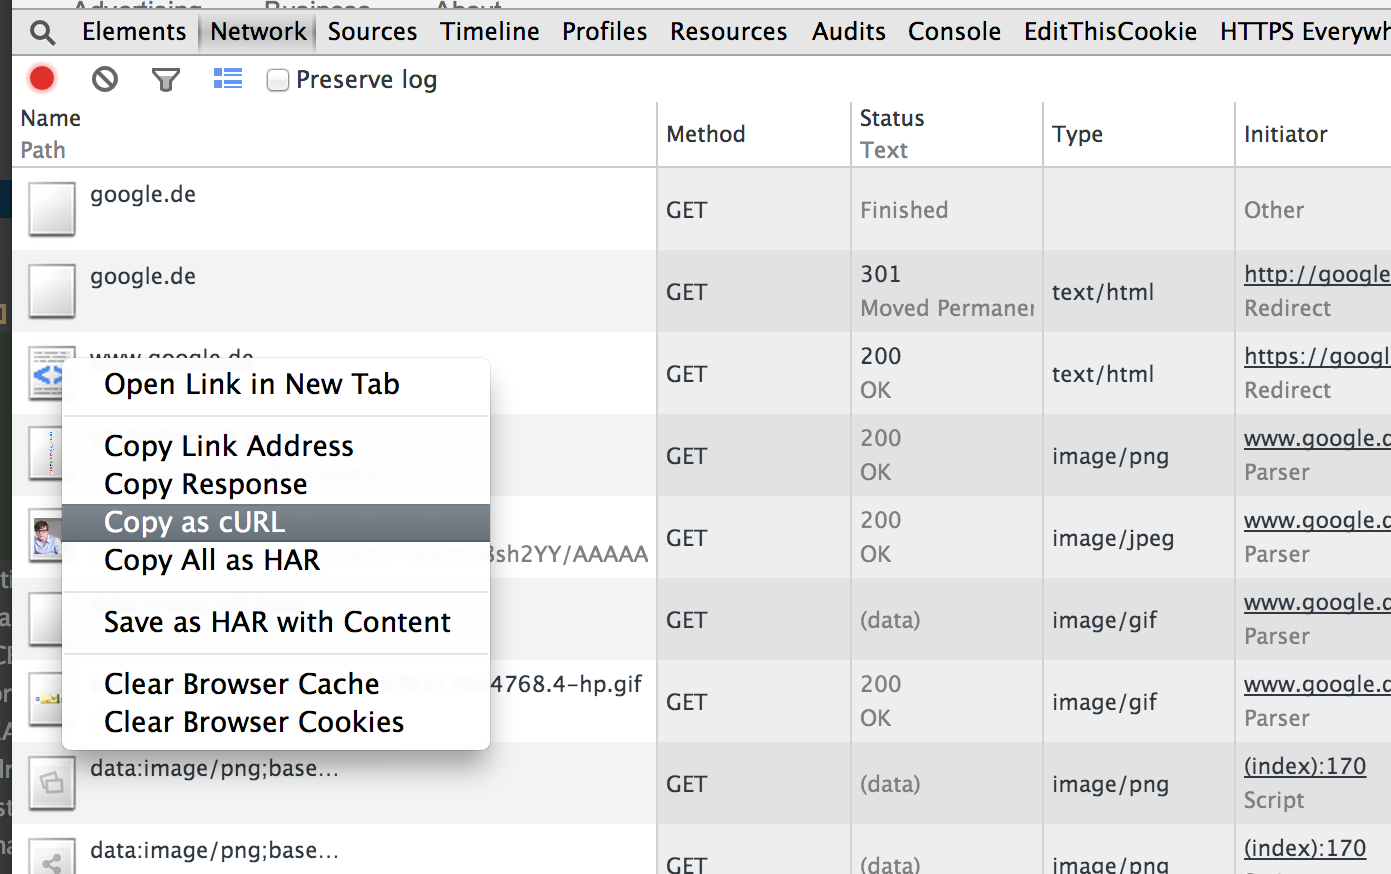Image resolution: width=1391 pixels, height=874 pixels.
Task: Click the image icon of the first data:image/png row
Action: [x=52, y=783]
